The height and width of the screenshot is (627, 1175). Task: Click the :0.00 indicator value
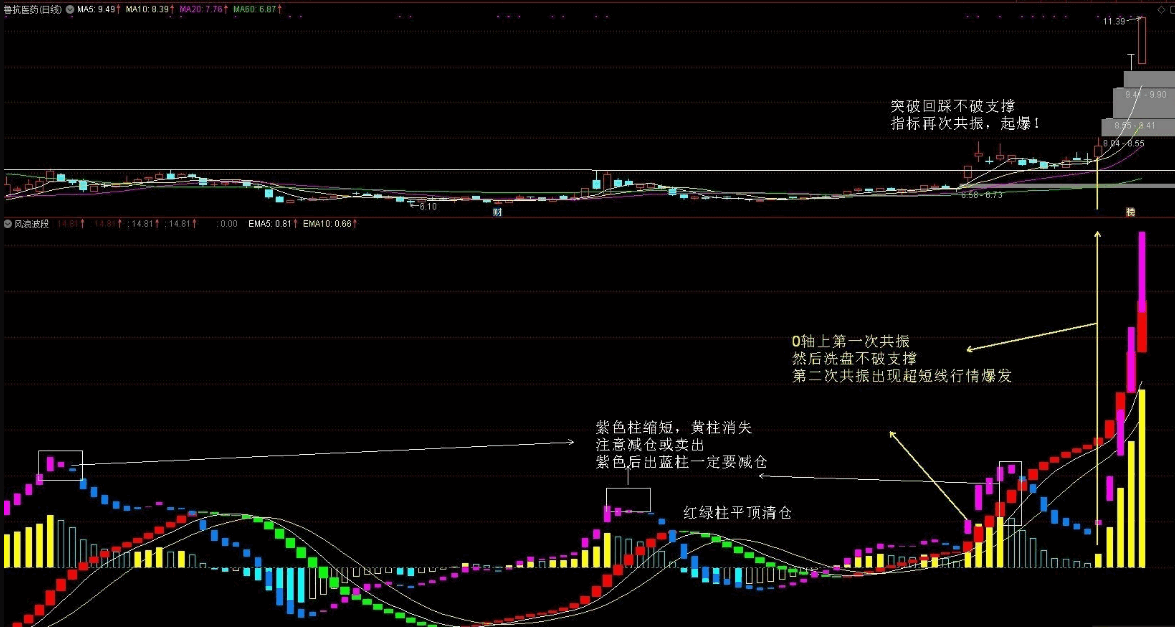(x=226, y=223)
